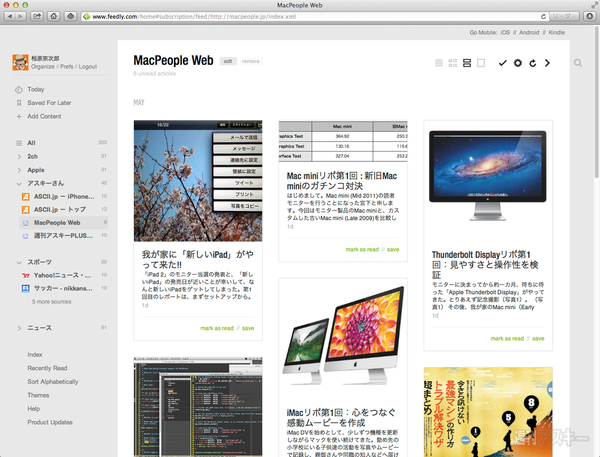The width and height of the screenshot is (600, 457).
Task: Open Feedly search magnifier icon
Action: tap(577, 63)
